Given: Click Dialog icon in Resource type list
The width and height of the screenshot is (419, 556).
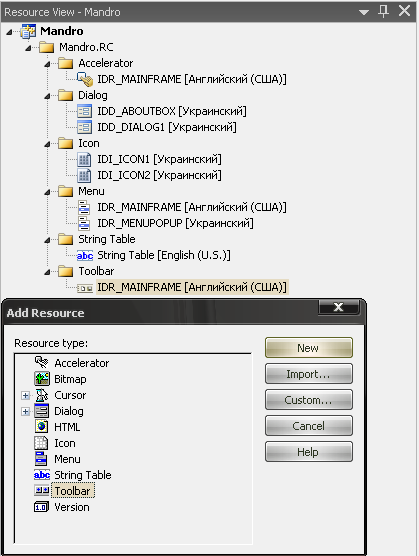Looking at the screenshot, I should 41,411.
